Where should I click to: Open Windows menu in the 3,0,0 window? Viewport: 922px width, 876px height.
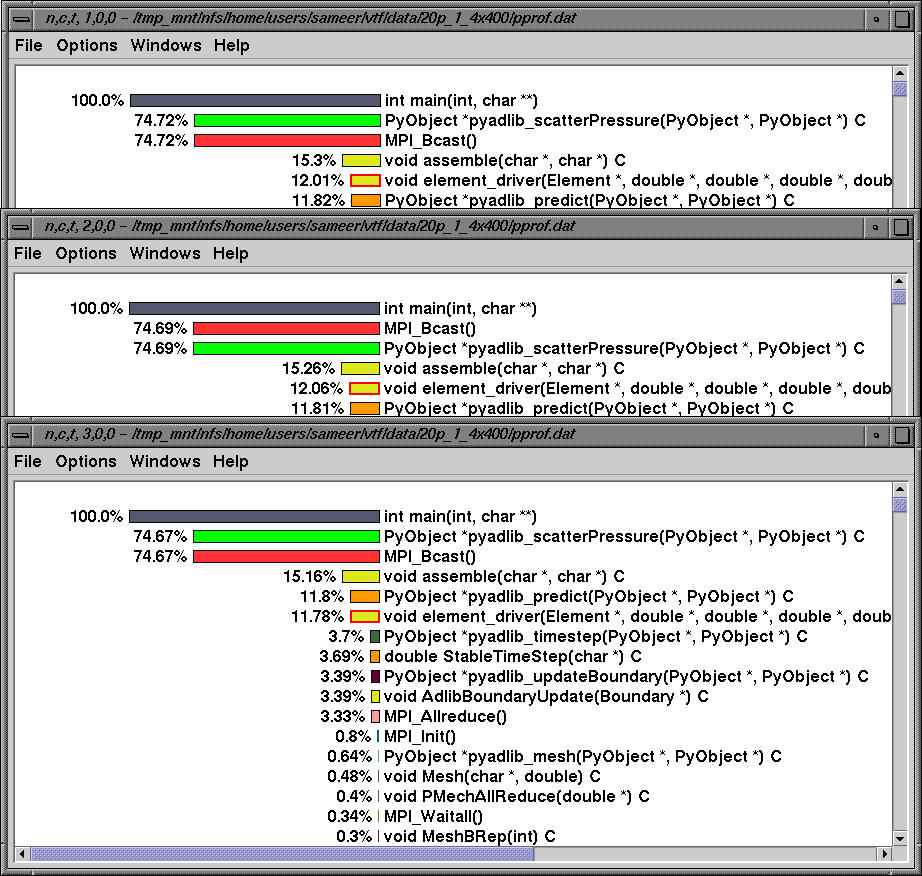[165, 462]
